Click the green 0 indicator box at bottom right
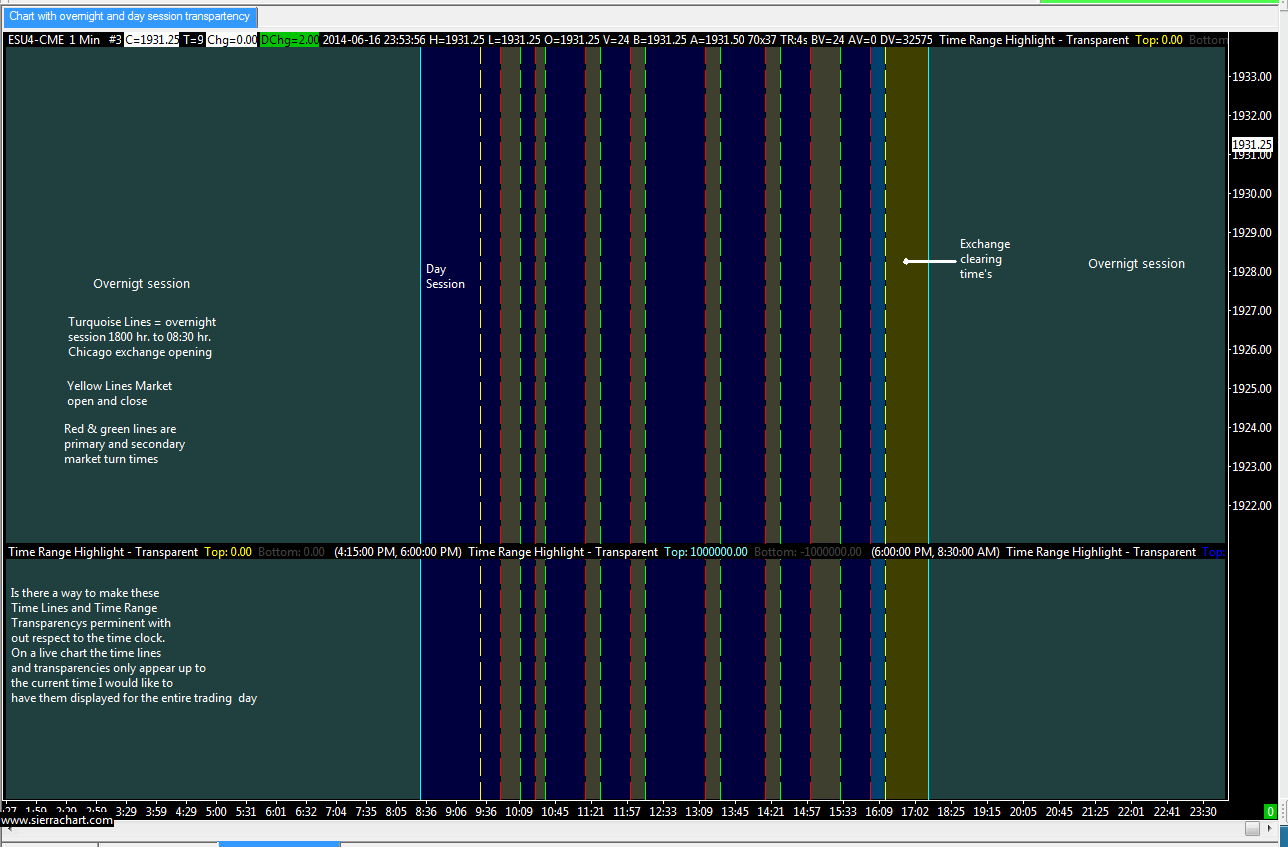 (1270, 812)
